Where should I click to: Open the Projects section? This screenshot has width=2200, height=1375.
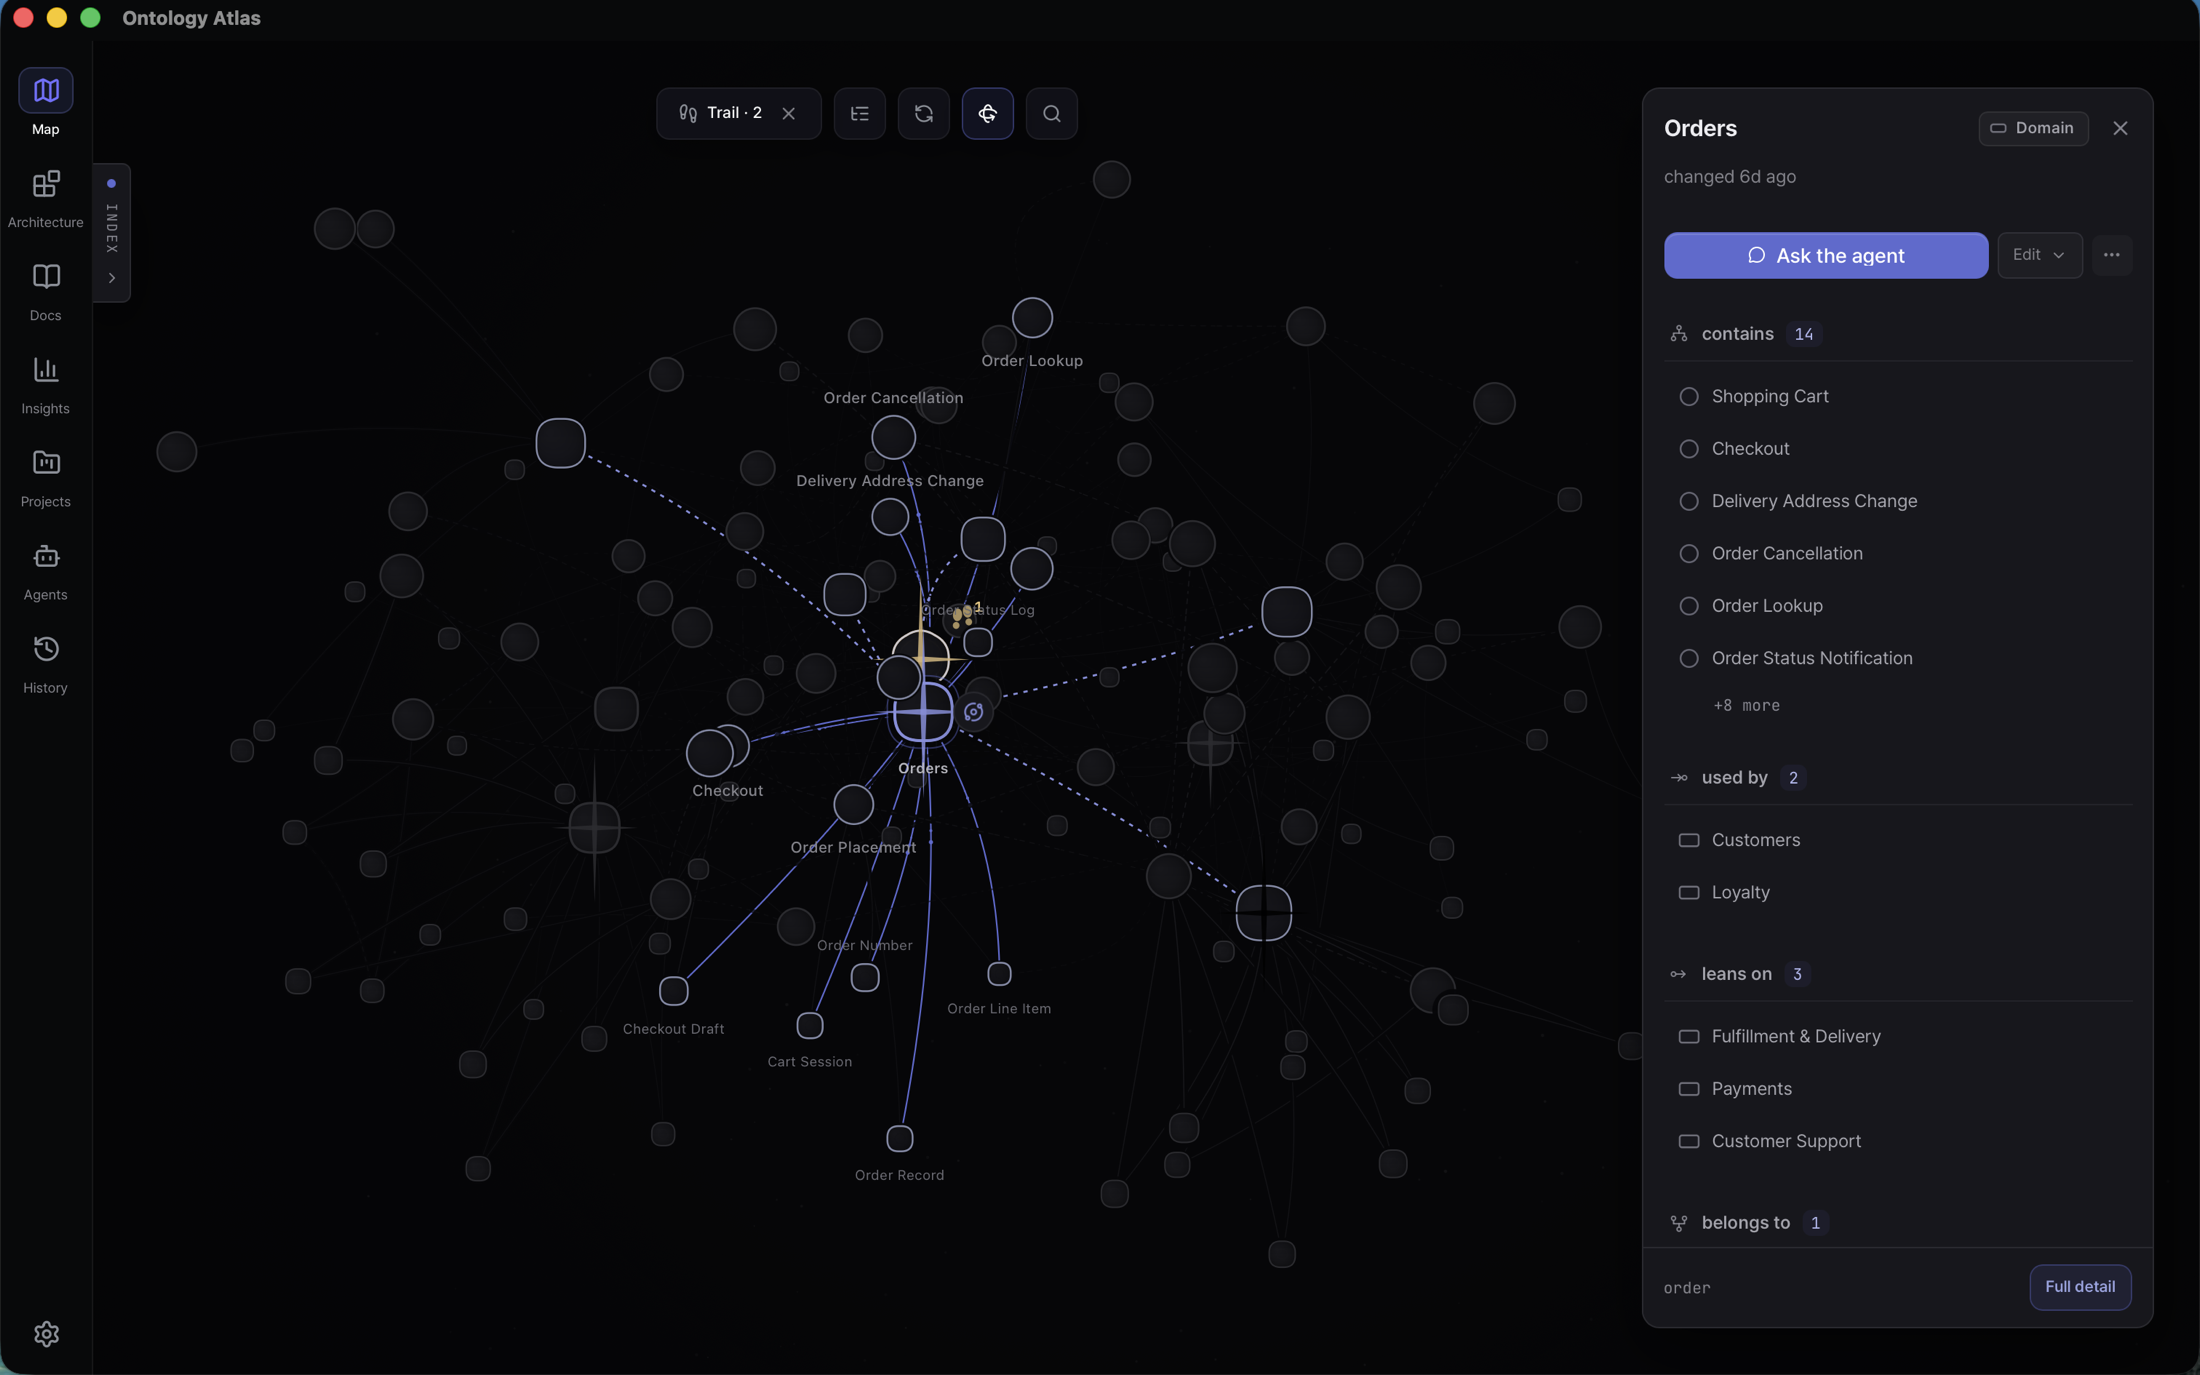pyautogui.click(x=45, y=478)
